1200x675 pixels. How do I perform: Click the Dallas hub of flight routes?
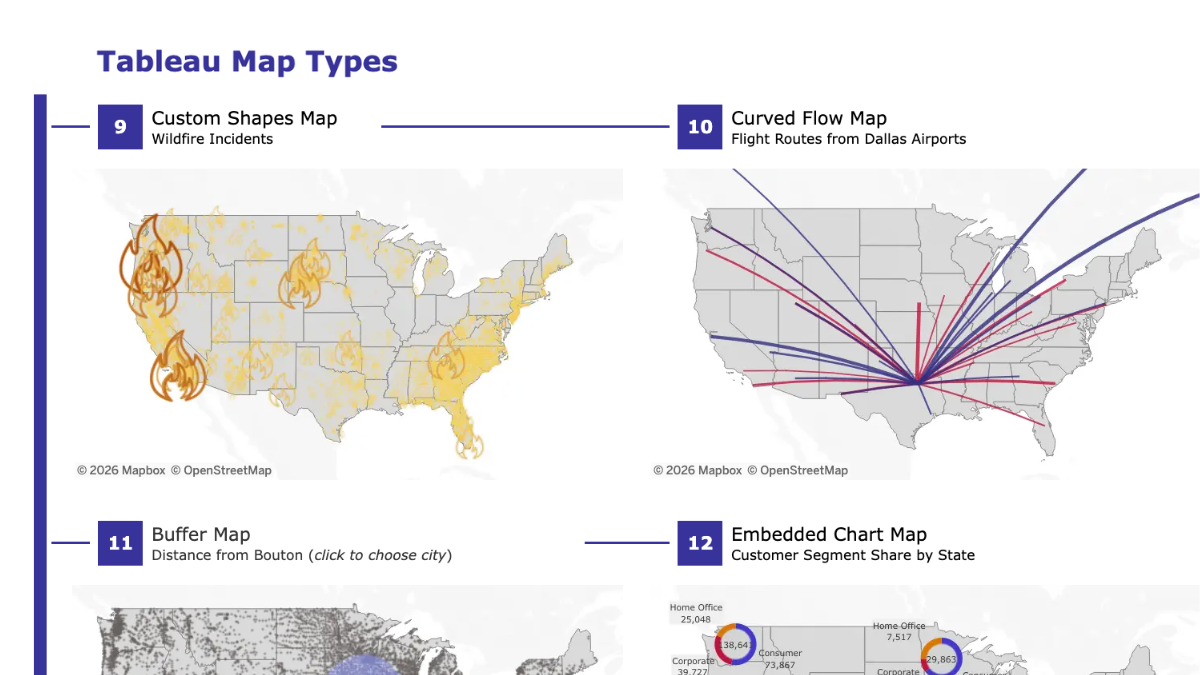[x=917, y=381]
